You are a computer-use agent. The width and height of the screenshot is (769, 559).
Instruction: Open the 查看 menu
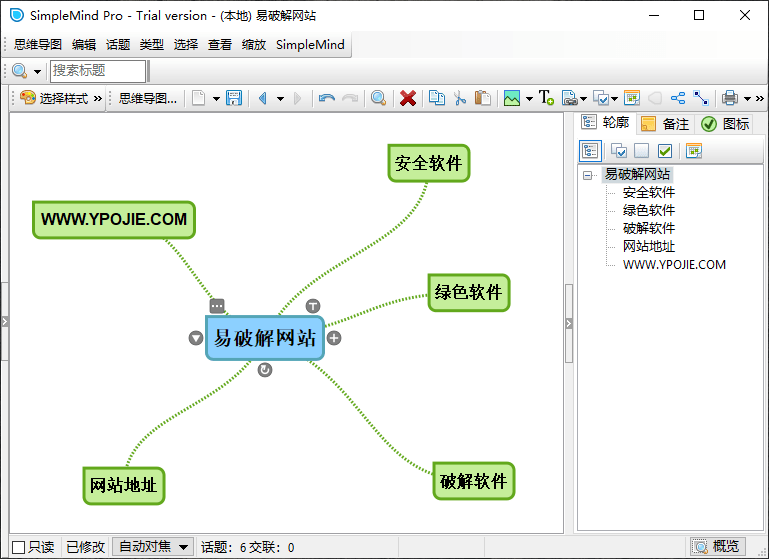(x=220, y=45)
